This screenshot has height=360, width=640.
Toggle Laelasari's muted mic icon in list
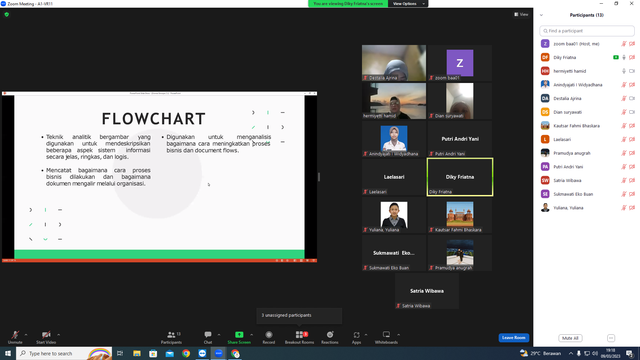click(624, 139)
